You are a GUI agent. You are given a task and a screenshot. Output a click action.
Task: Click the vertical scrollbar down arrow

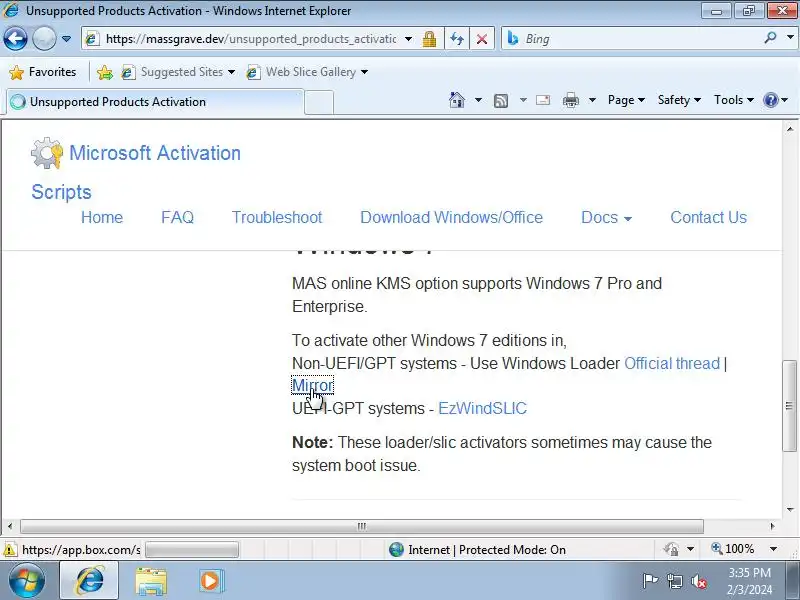(x=790, y=509)
